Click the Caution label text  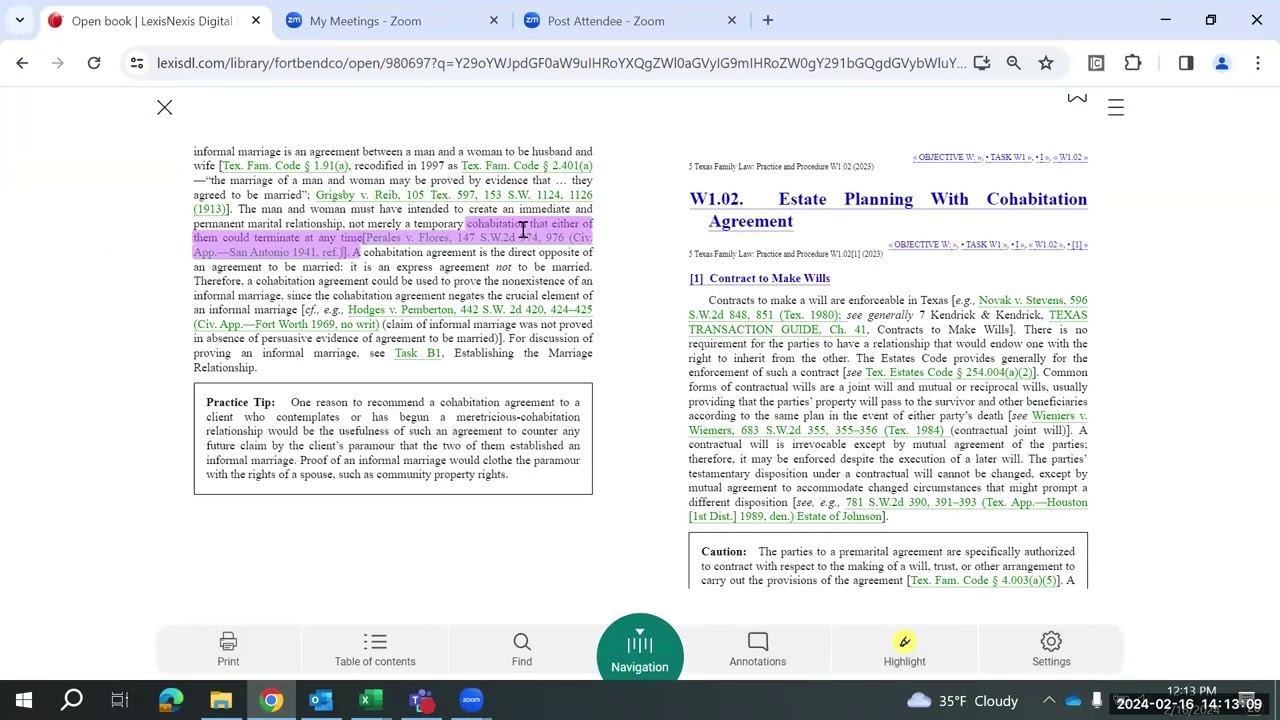coord(724,552)
